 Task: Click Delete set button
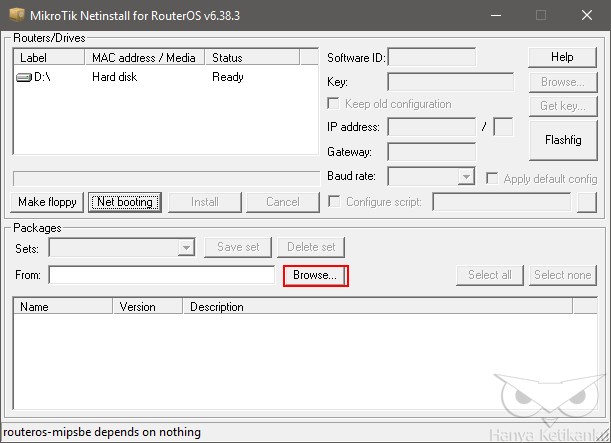311,247
